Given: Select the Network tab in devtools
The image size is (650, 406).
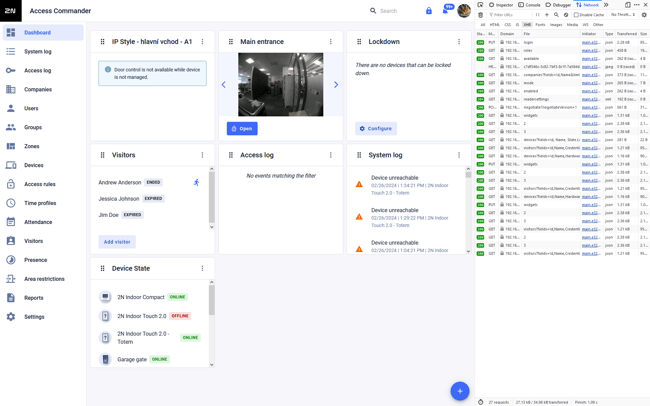Looking at the screenshot, I should tap(587, 5).
